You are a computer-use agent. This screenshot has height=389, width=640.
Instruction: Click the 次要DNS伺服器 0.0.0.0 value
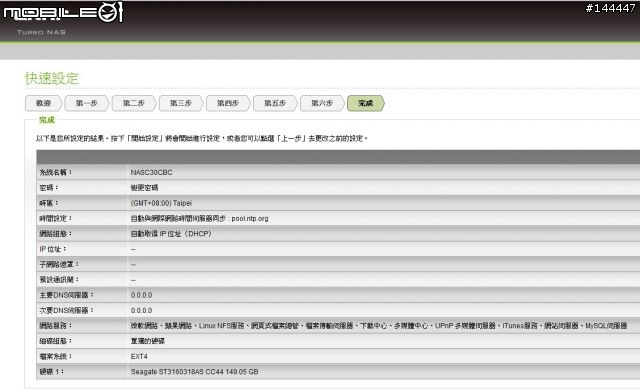point(141,311)
